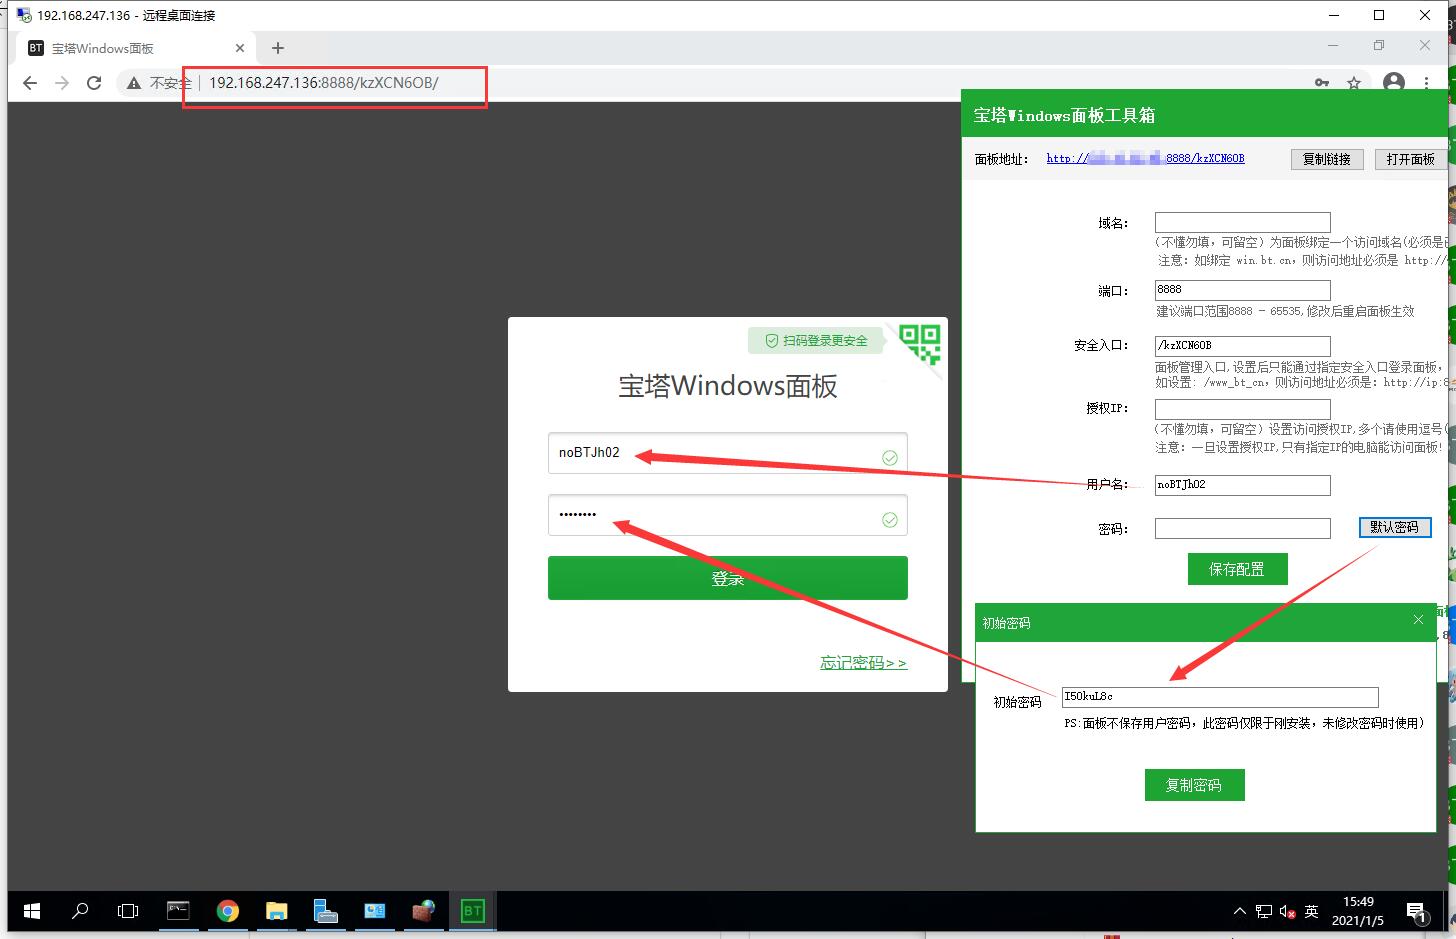
Task: Open the Chrome profile avatar
Action: 1393,83
